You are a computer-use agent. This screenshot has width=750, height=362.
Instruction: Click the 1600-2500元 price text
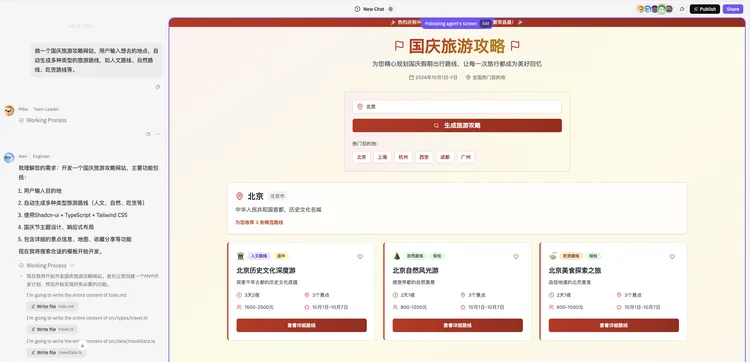259,307
